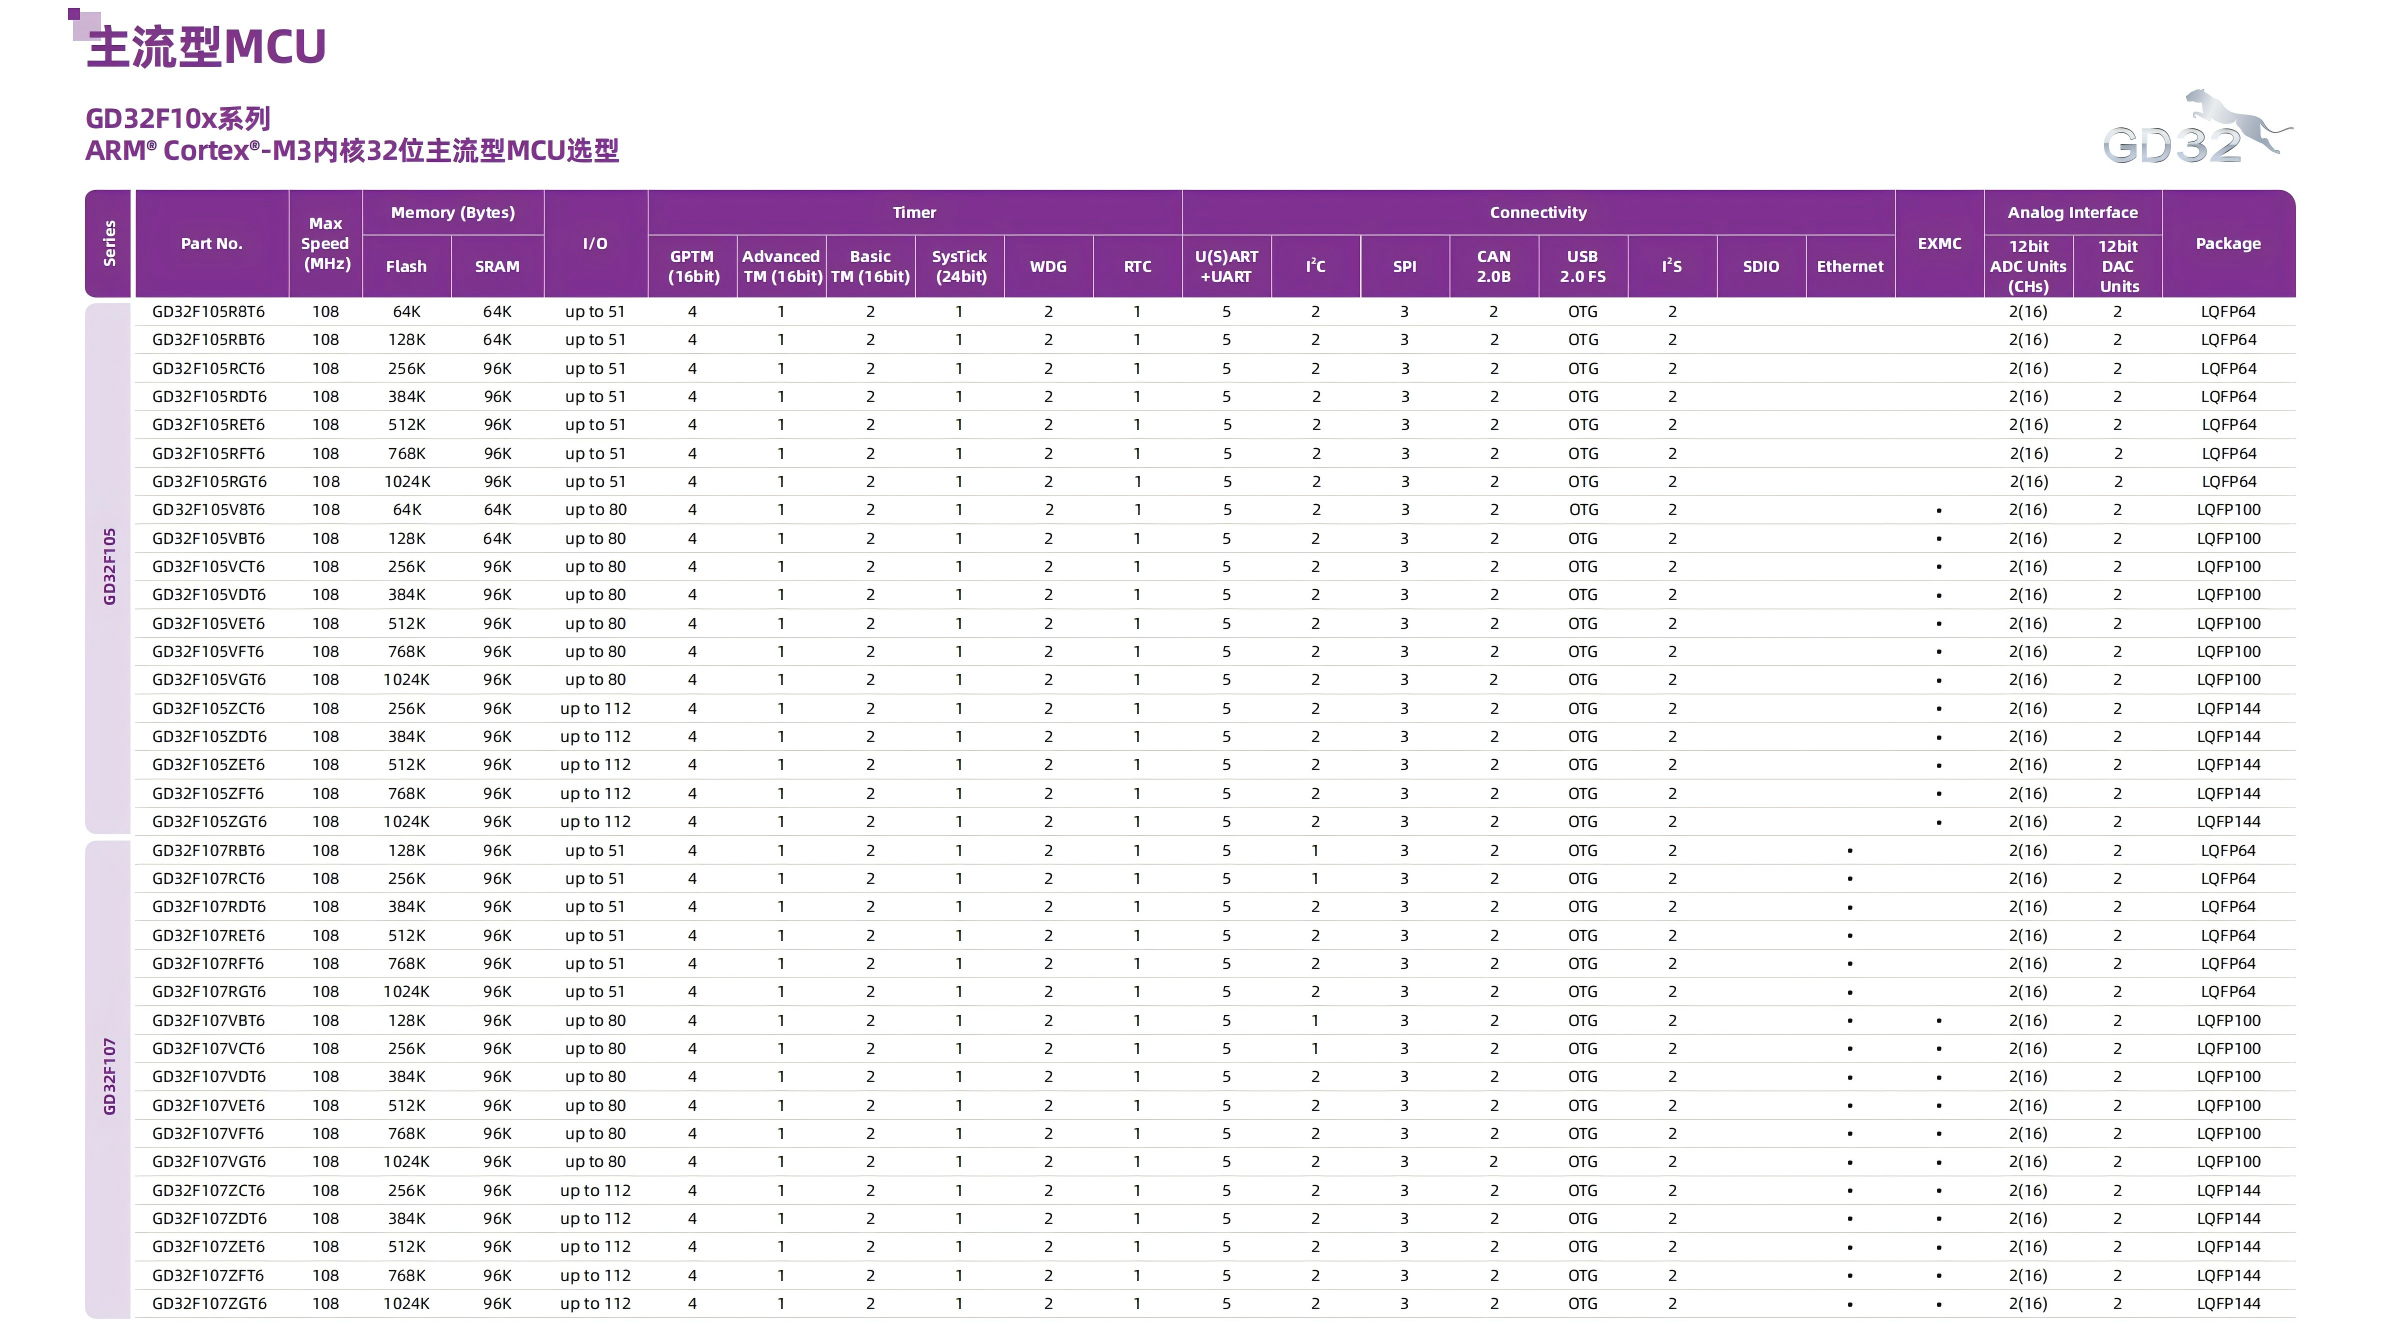This screenshot has width=2381, height=1331.
Task: Click the Ethernet column header
Action: [1849, 266]
